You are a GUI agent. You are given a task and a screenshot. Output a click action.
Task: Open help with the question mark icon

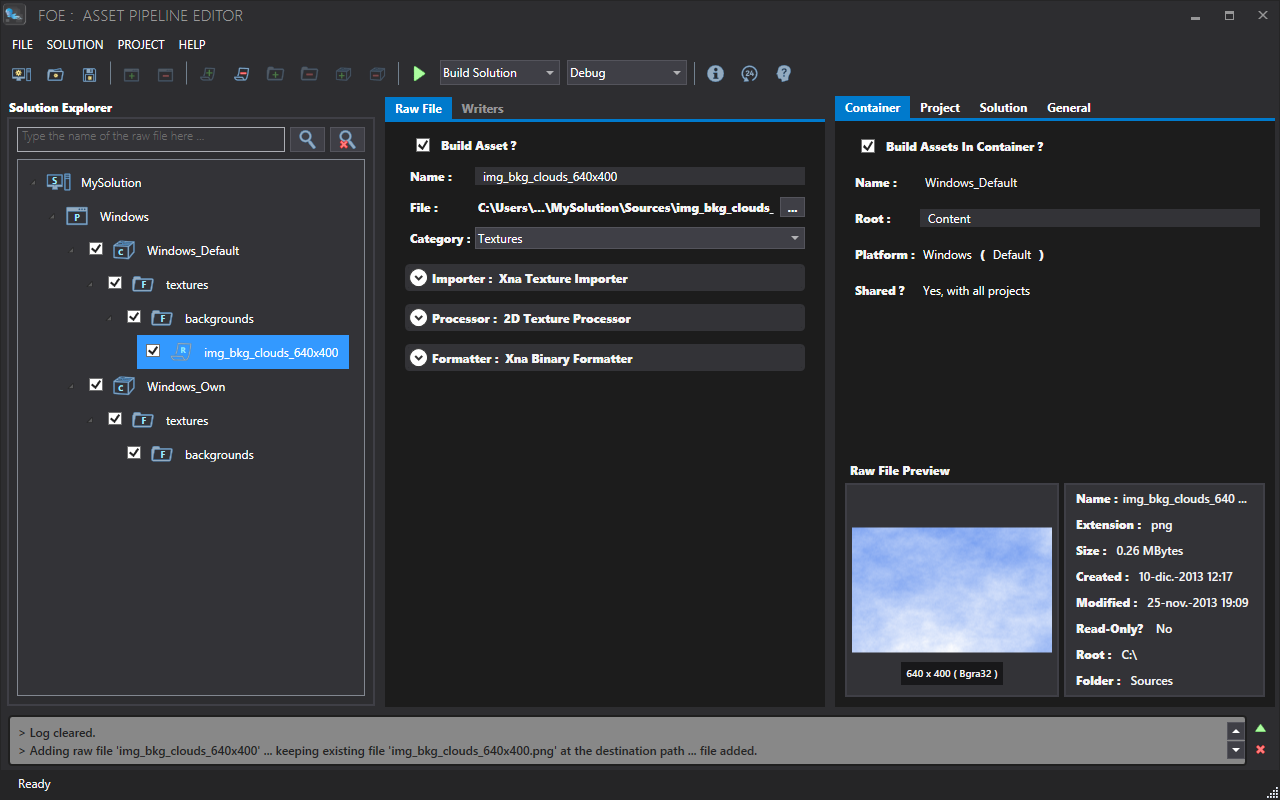tap(784, 73)
